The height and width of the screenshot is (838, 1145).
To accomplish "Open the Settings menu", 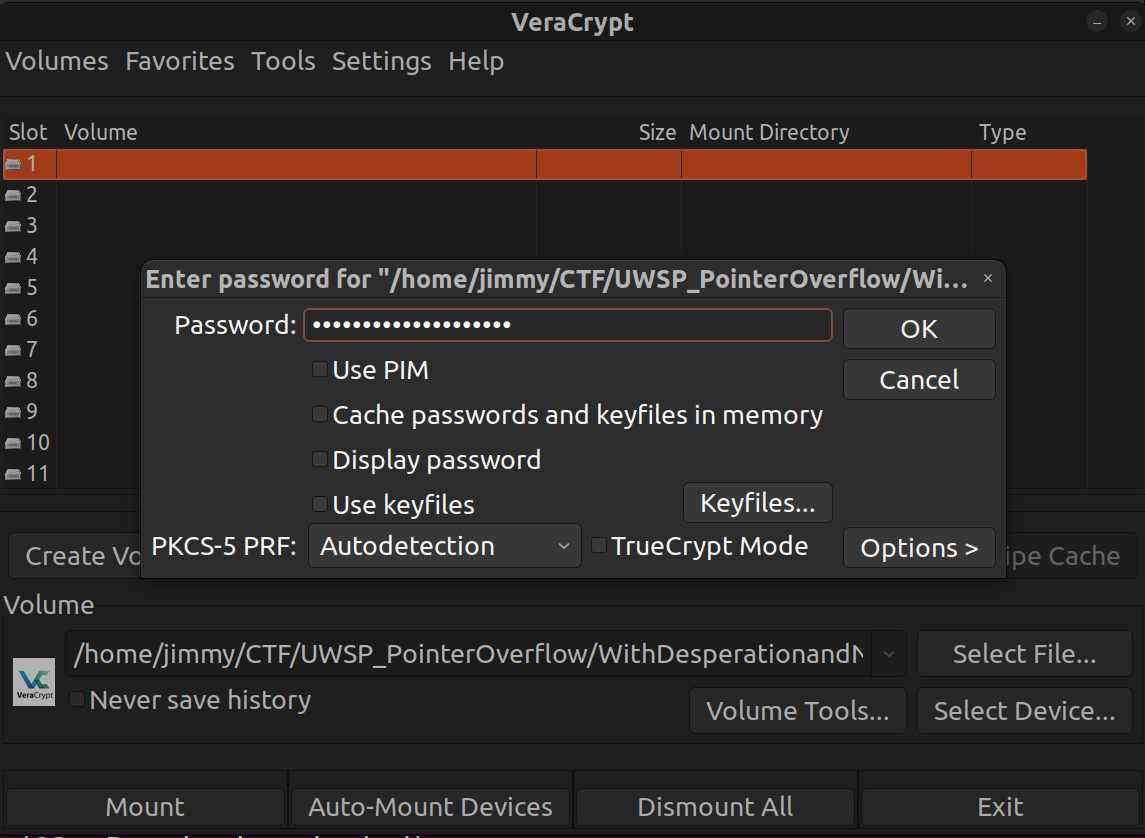I will [x=382, y=61].
